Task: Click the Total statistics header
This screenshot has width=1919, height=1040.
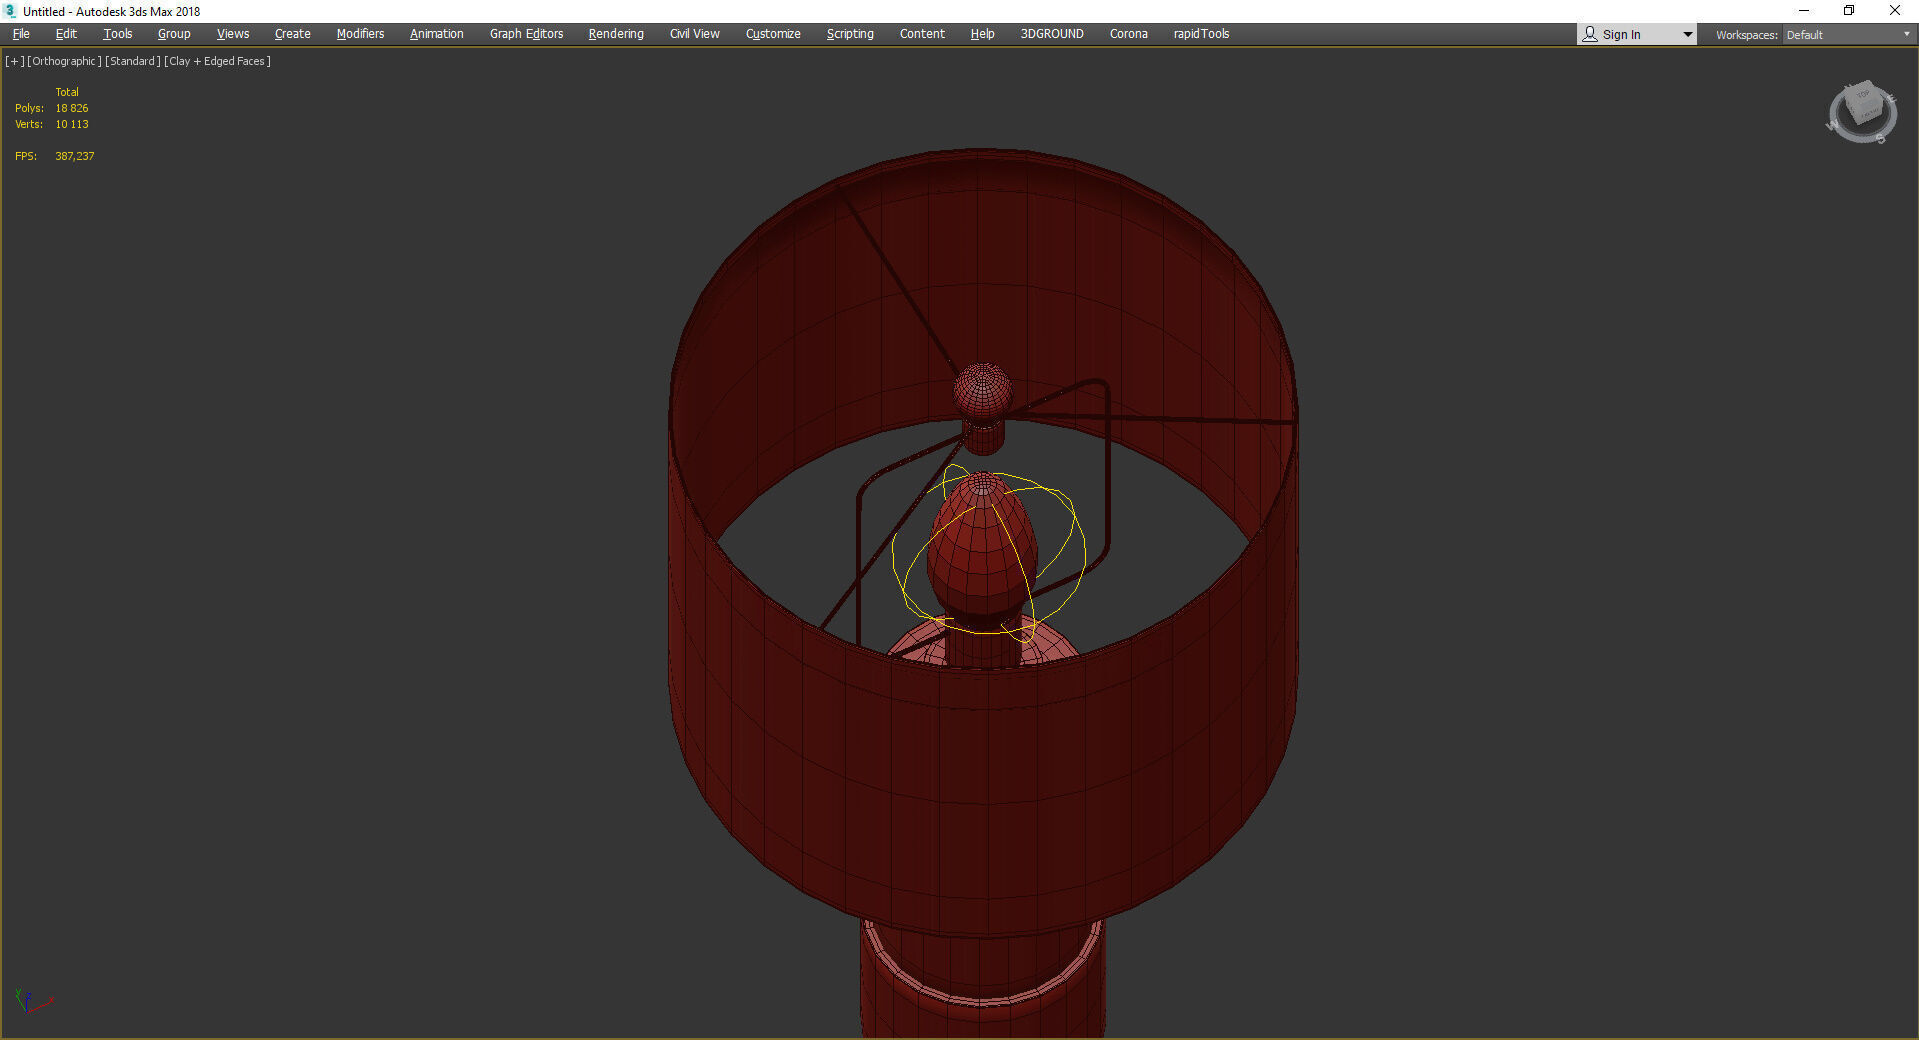Action: coord(67,92)
